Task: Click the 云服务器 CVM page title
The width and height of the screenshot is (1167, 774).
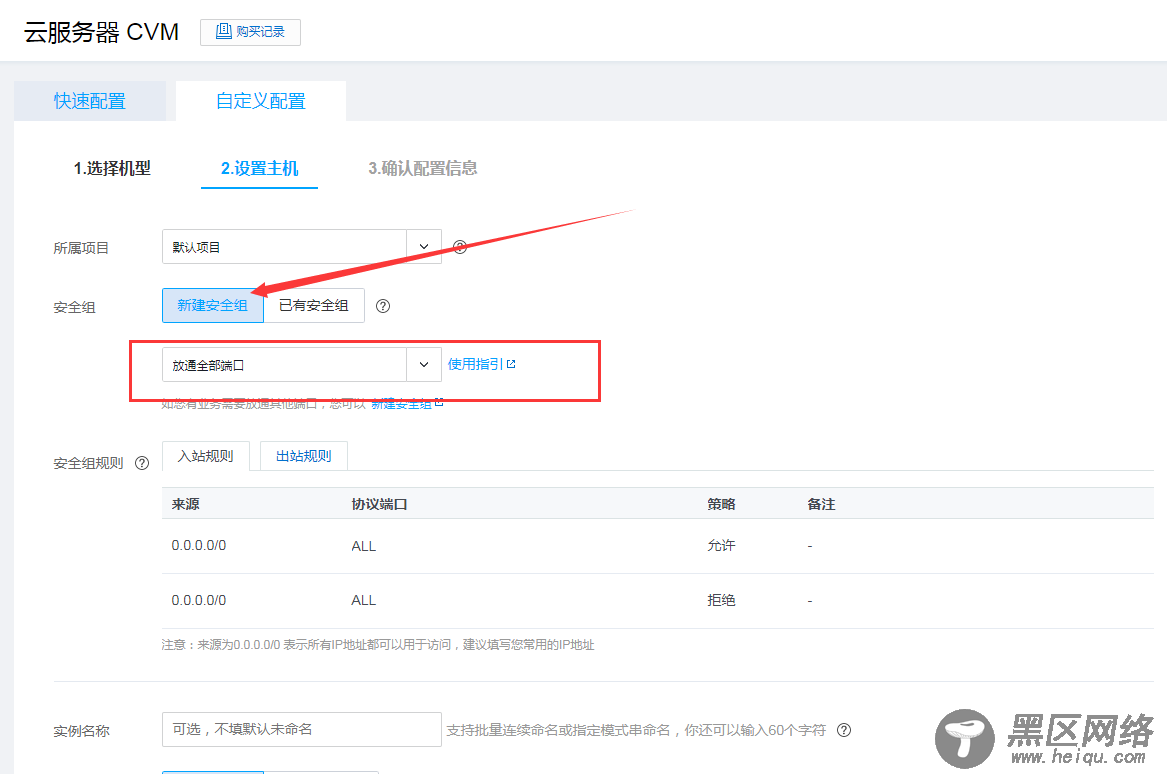Action: tap(101, 32)
